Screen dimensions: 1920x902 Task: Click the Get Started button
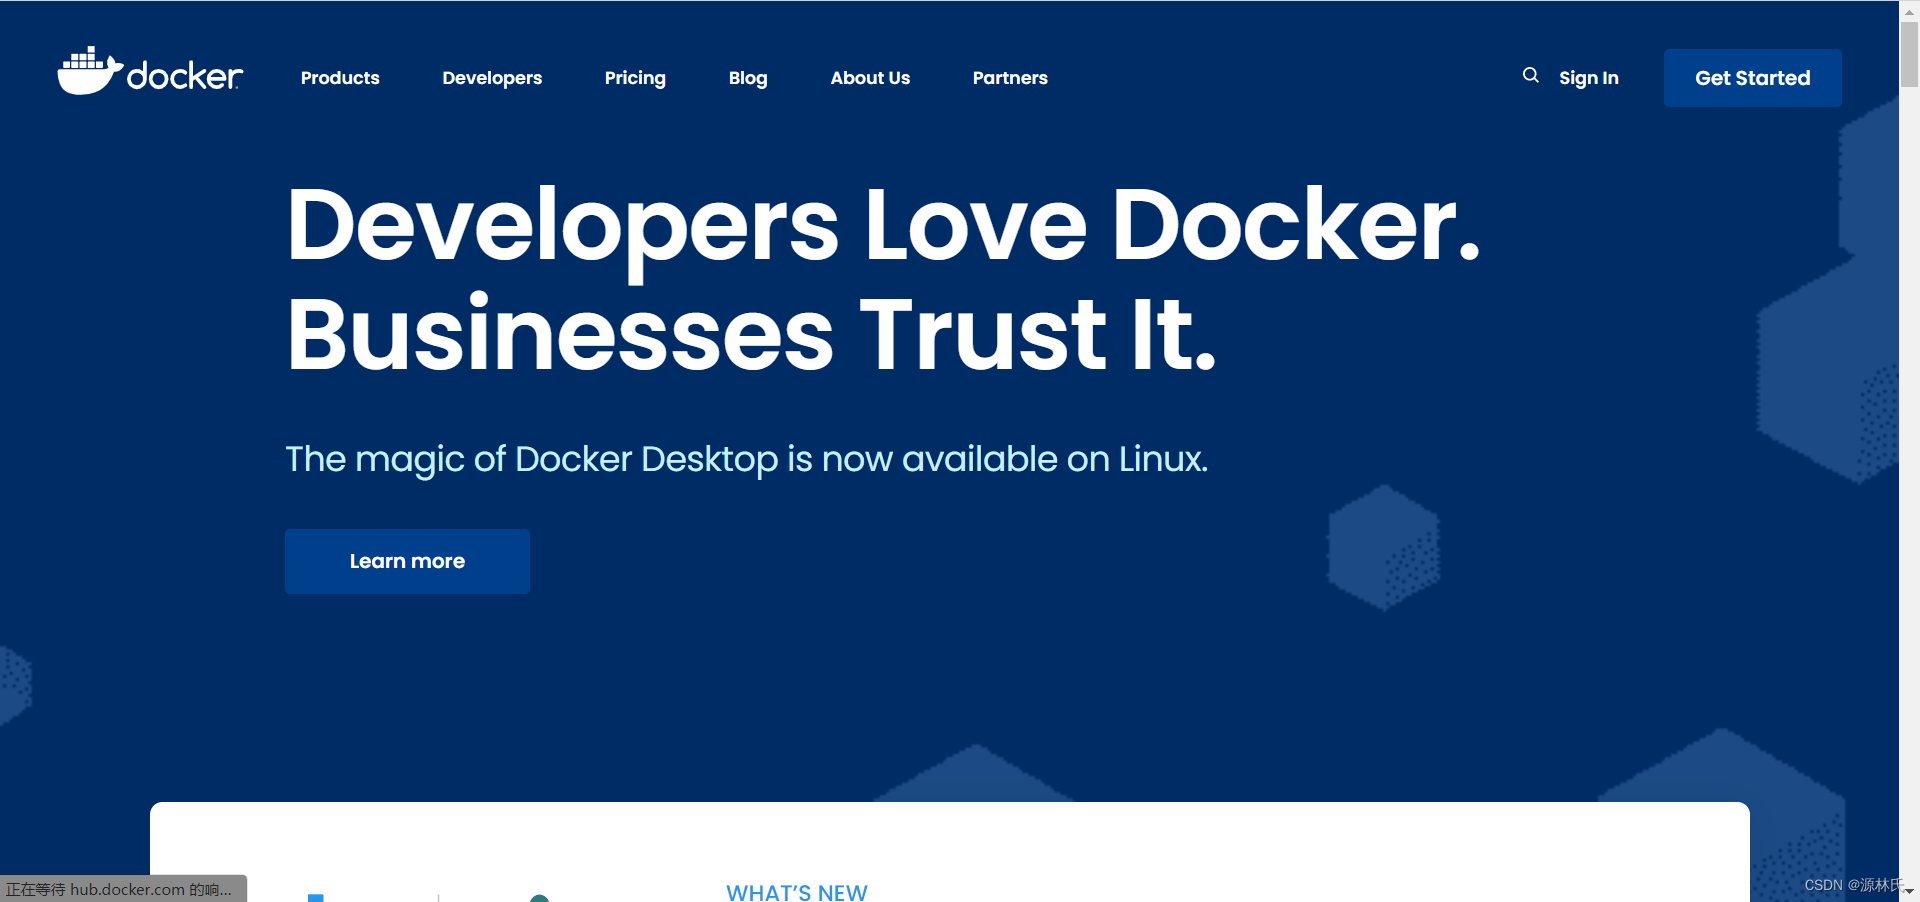(x=1752, y=78)
